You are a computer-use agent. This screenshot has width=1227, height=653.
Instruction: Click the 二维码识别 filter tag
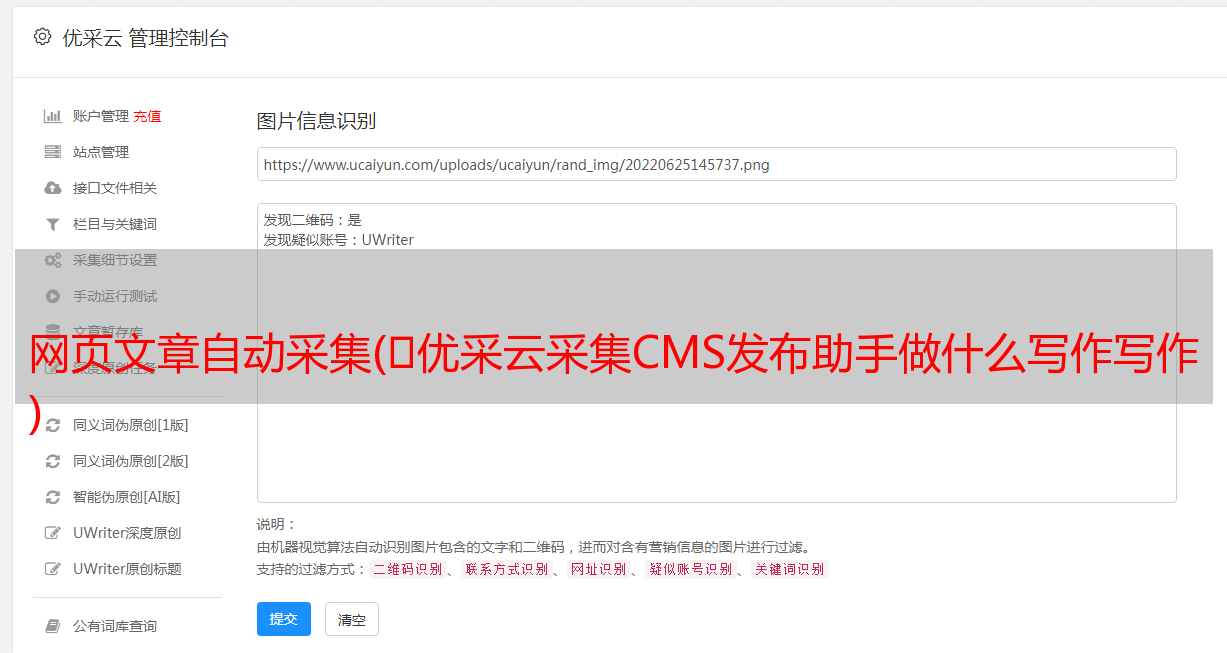(x=407, y=569)
